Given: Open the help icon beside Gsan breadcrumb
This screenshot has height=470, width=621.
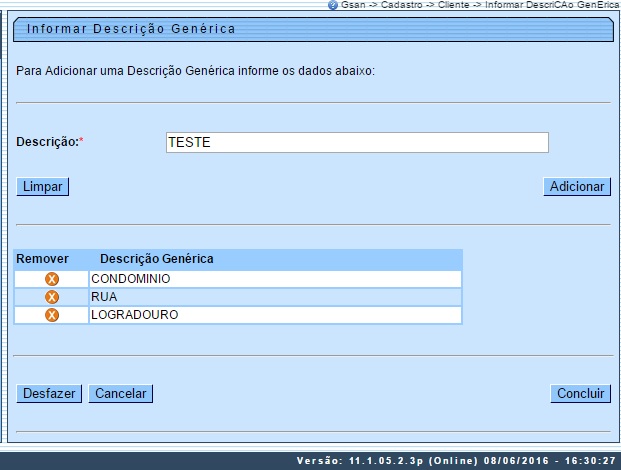Looking at the screenshot, I should 333,5.
